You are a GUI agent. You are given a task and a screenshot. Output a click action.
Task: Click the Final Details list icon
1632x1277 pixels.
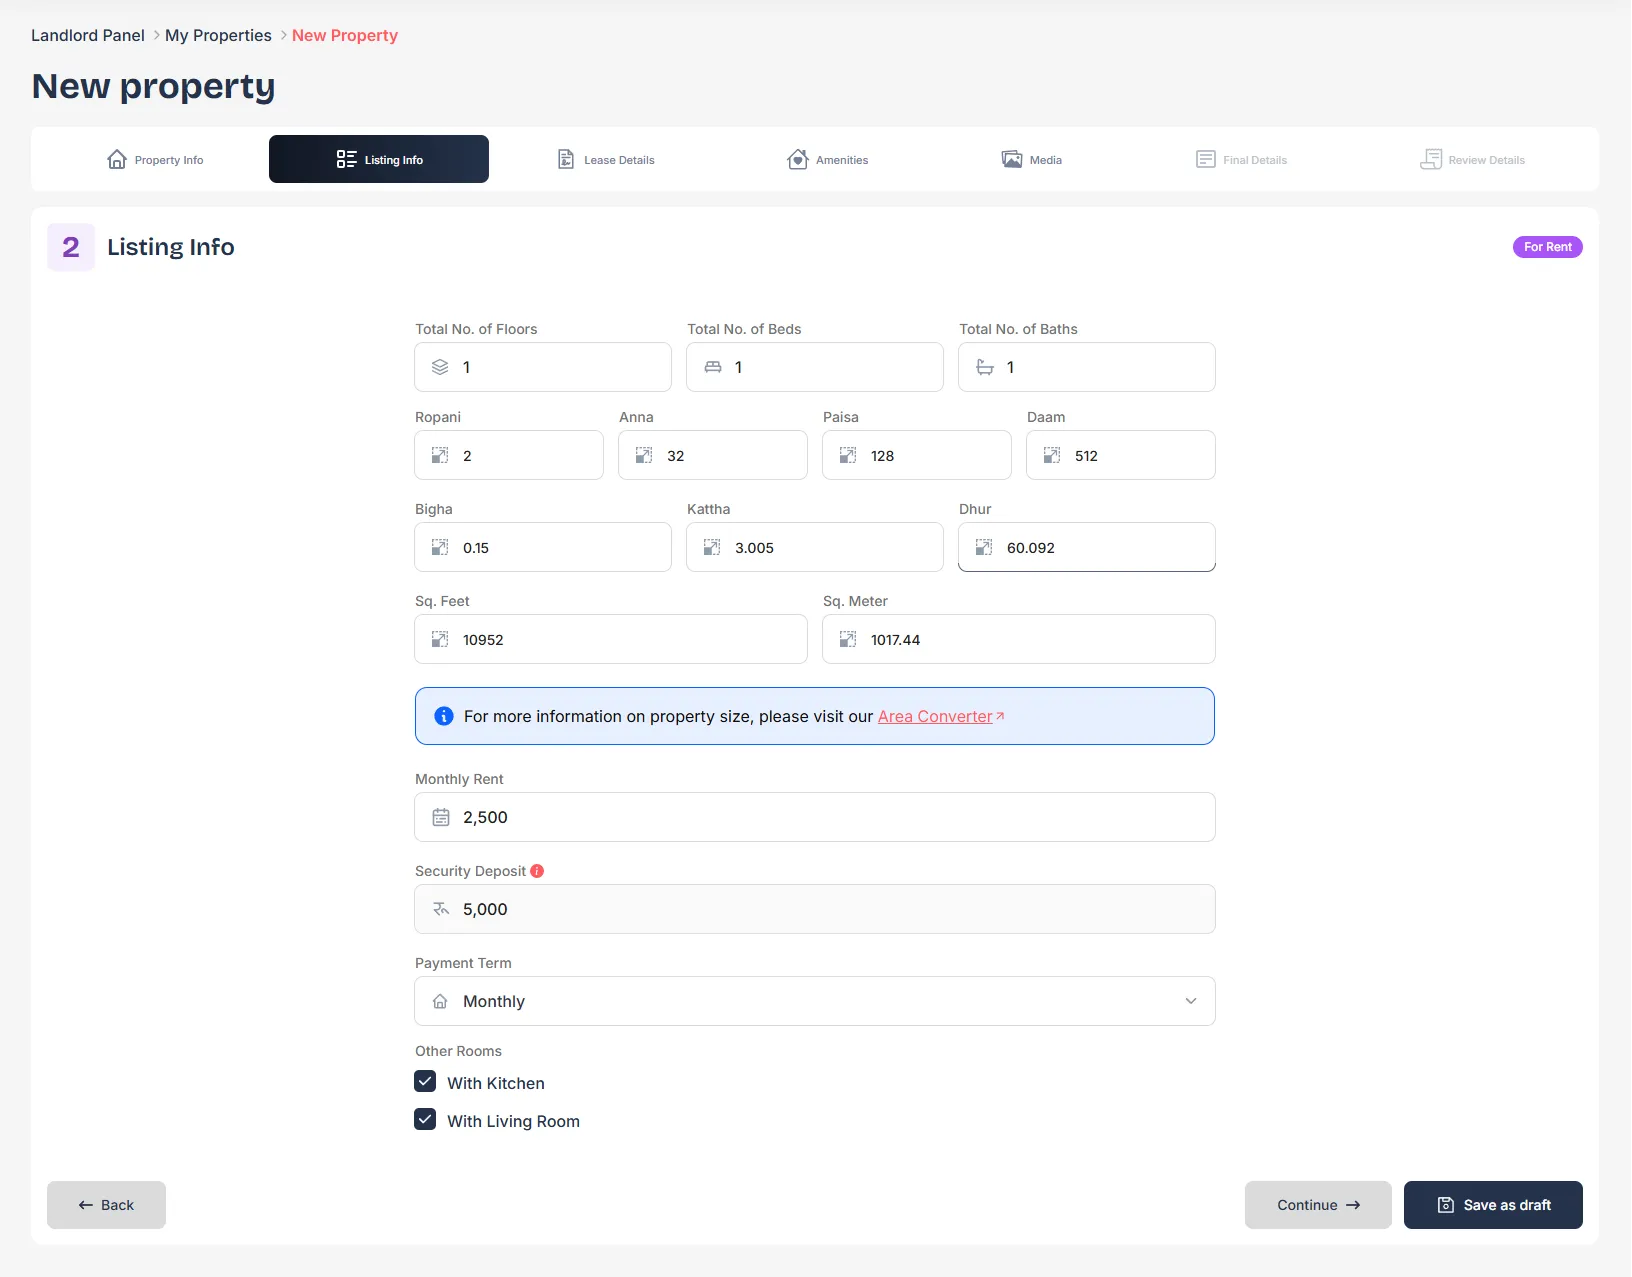pyautogui.click(x=1206, y=160)
